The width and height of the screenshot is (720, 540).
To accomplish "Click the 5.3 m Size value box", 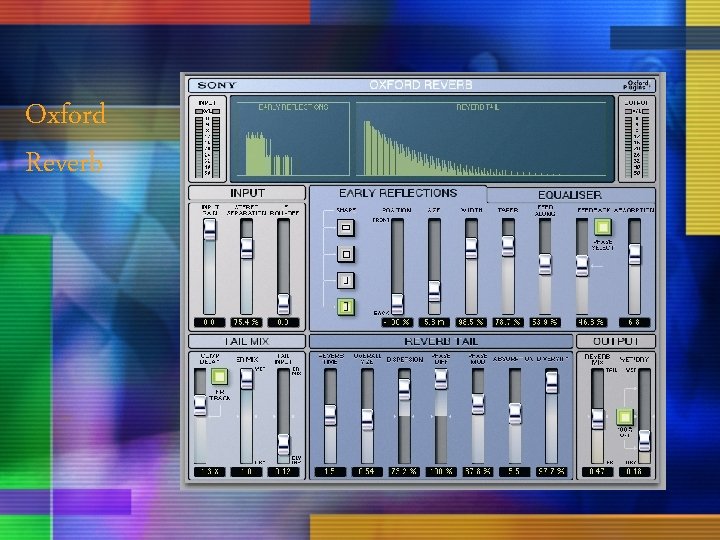I will (x=434, y=322).
